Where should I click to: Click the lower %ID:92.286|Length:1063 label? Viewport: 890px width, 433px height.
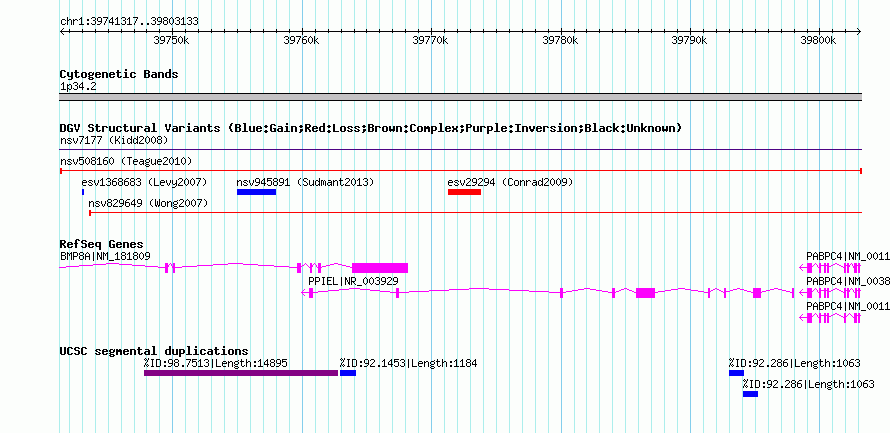point(809,384)
